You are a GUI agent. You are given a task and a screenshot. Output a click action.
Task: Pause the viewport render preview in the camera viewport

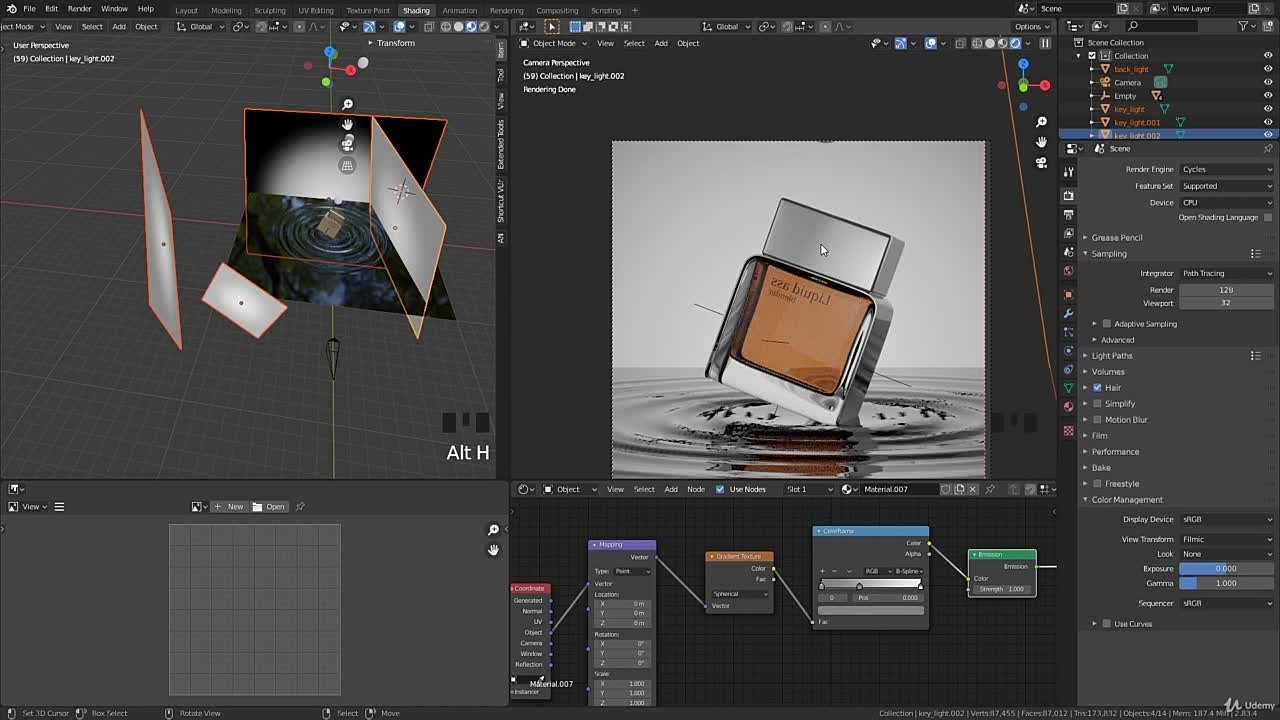pyautogui.click(x=1045, y=43)
